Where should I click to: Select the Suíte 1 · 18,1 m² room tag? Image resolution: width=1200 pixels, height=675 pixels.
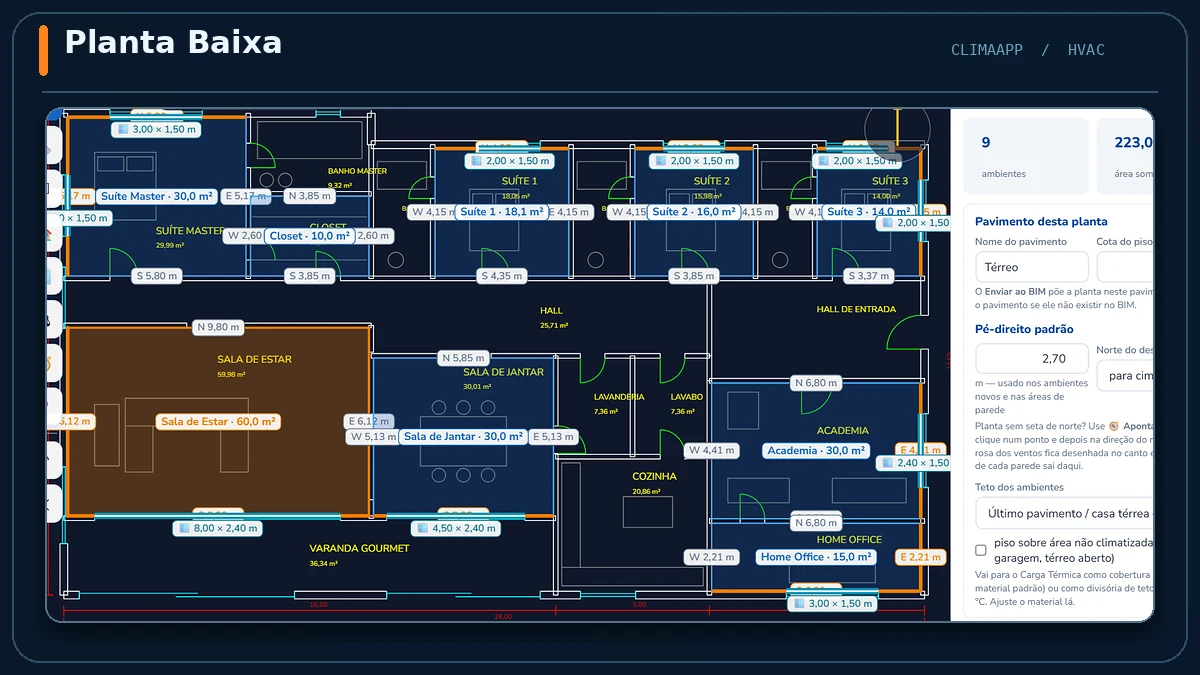[x=501, y=212]
